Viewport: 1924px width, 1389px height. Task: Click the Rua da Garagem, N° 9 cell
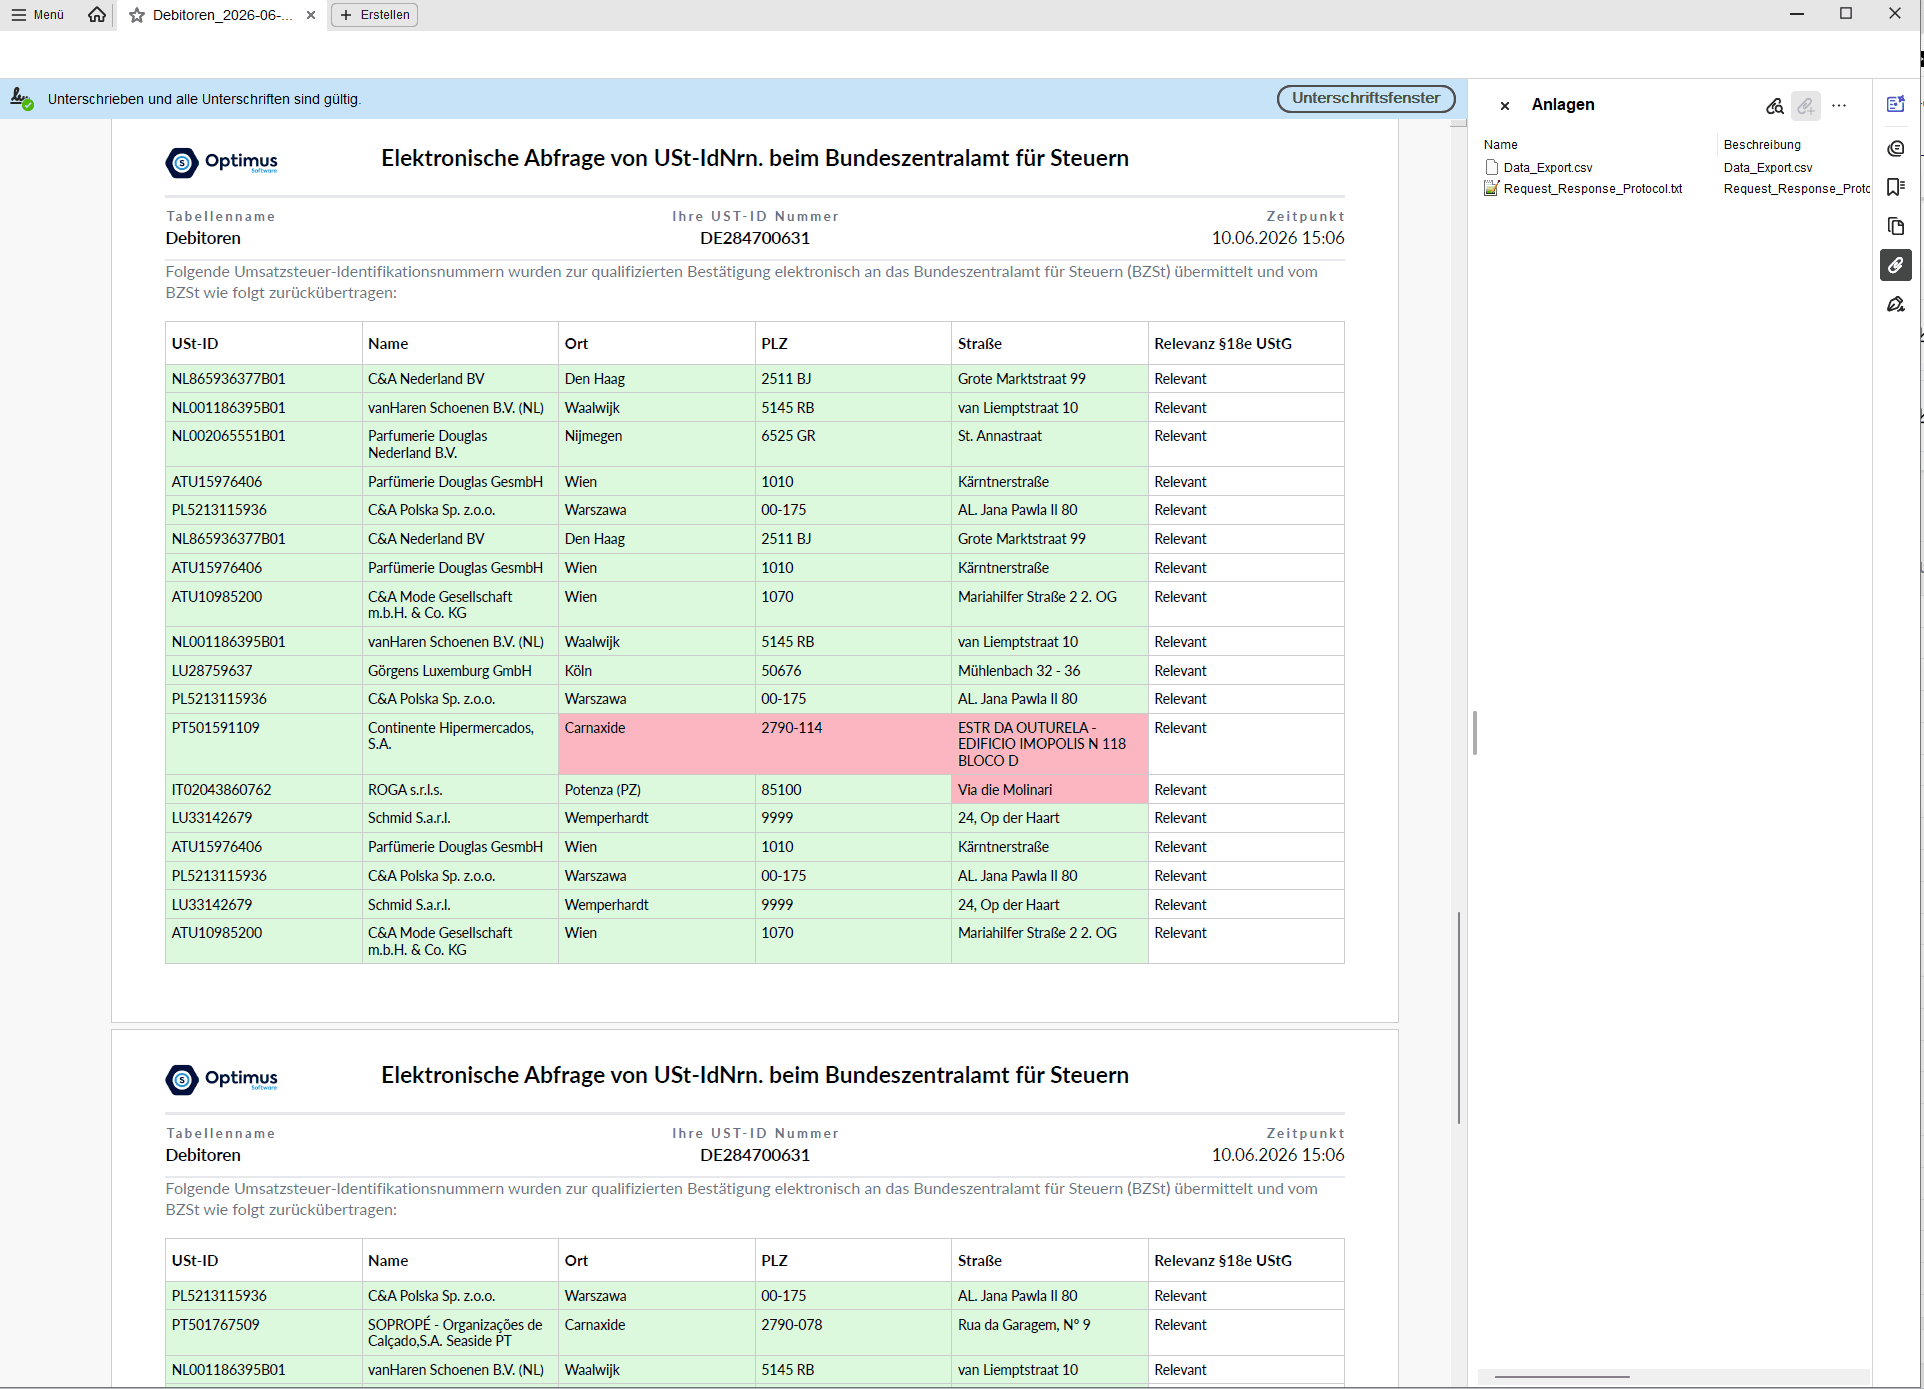[x=1049, y=1333]
